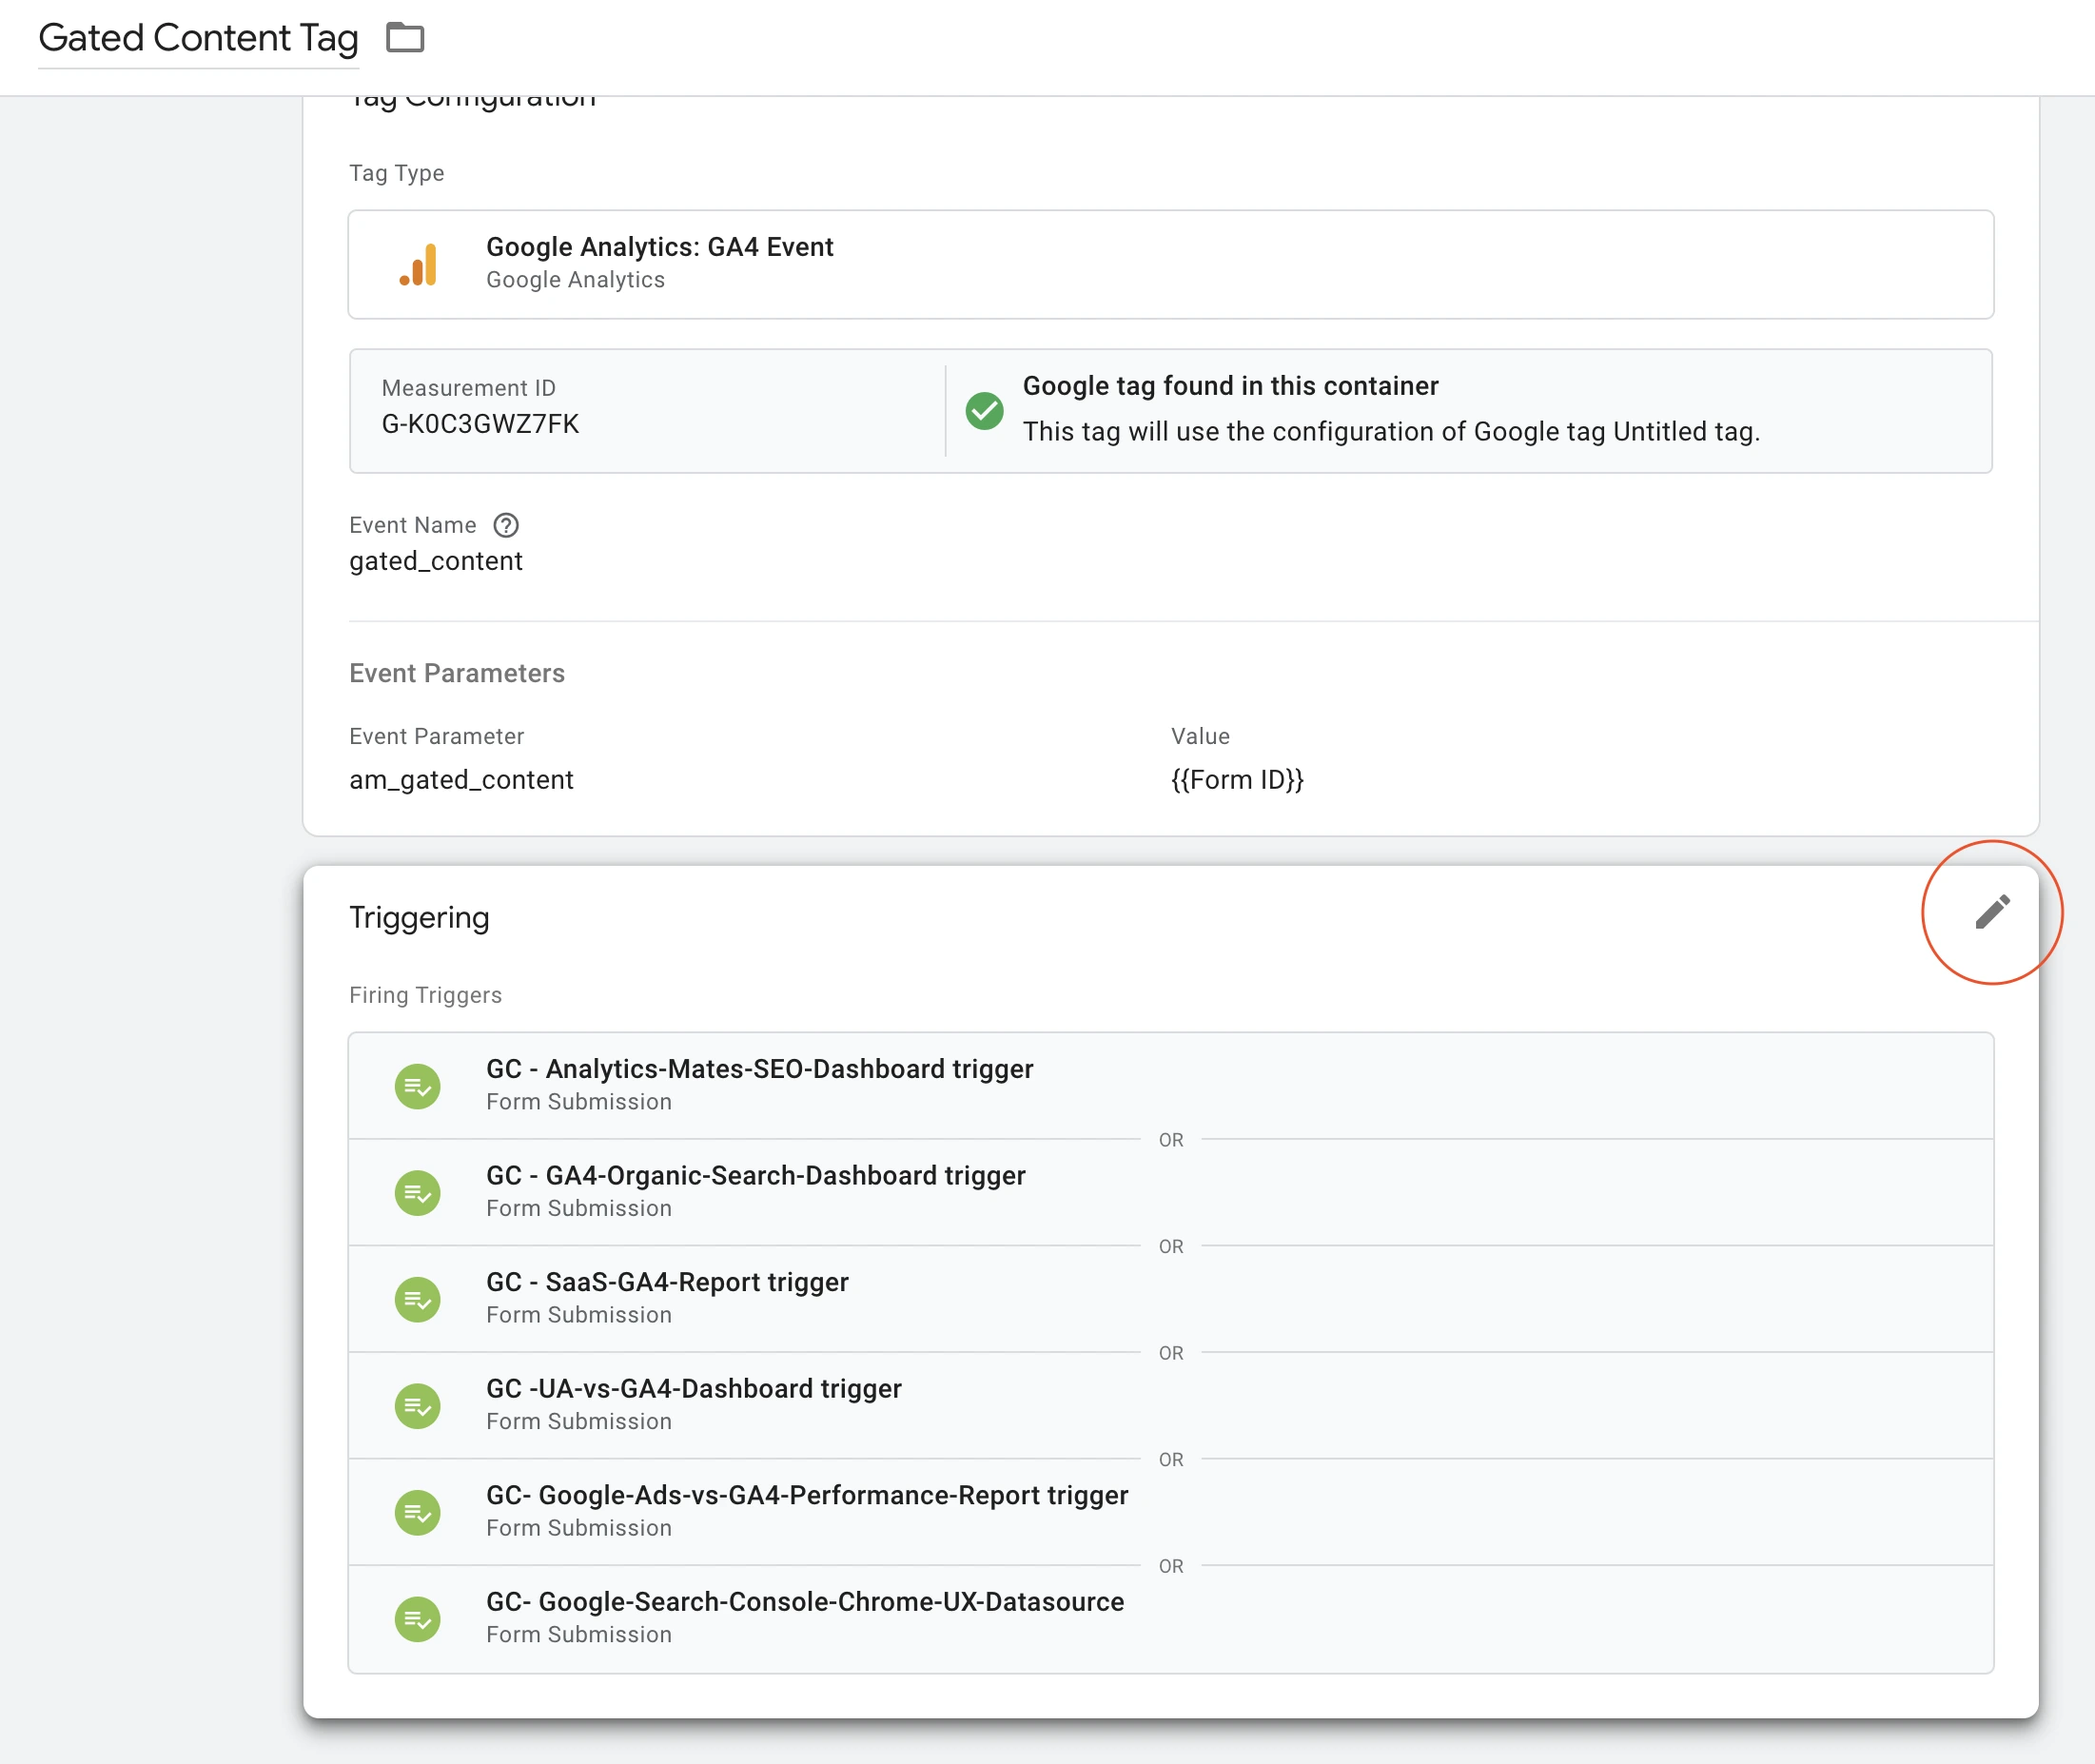Click the Google Analytics bar chart icon
The image size is (2095, 1764).
pos(418,265)
